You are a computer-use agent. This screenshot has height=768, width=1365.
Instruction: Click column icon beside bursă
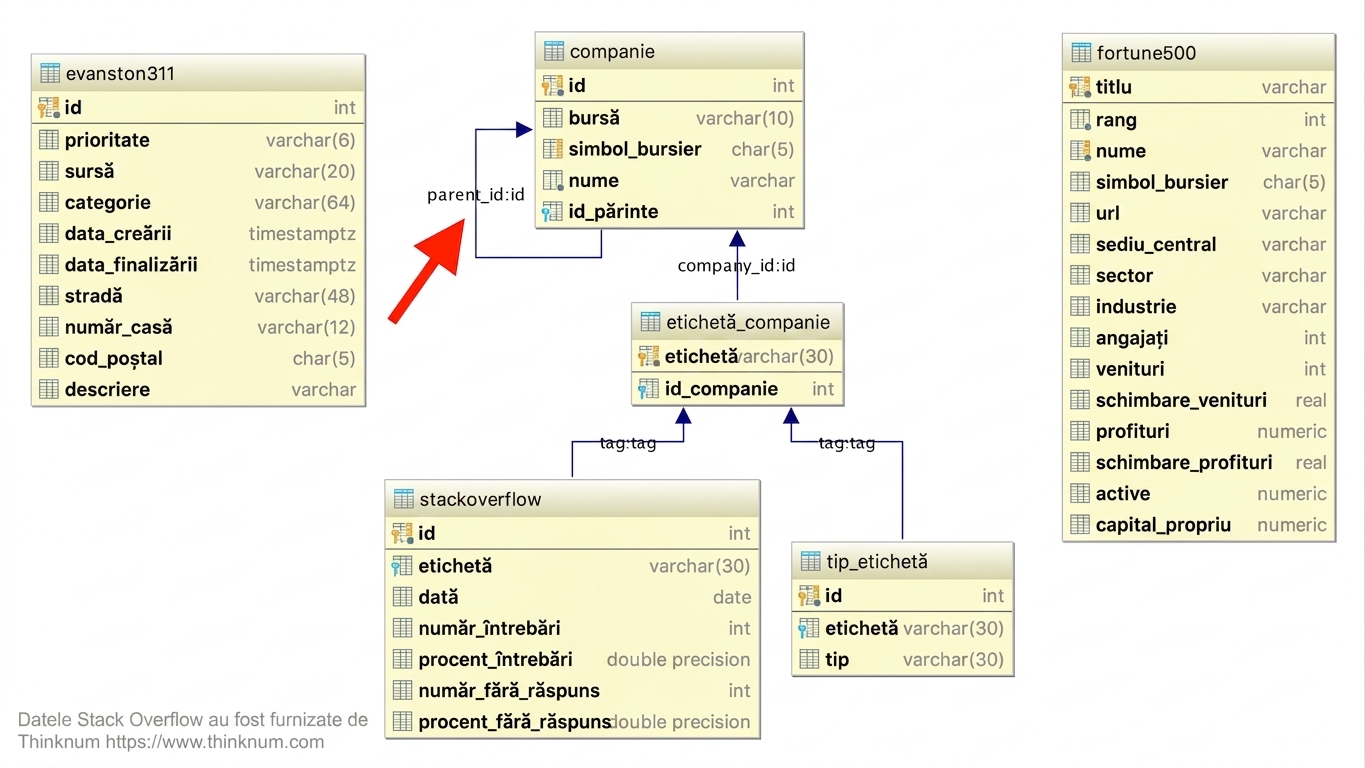point(553,118)
